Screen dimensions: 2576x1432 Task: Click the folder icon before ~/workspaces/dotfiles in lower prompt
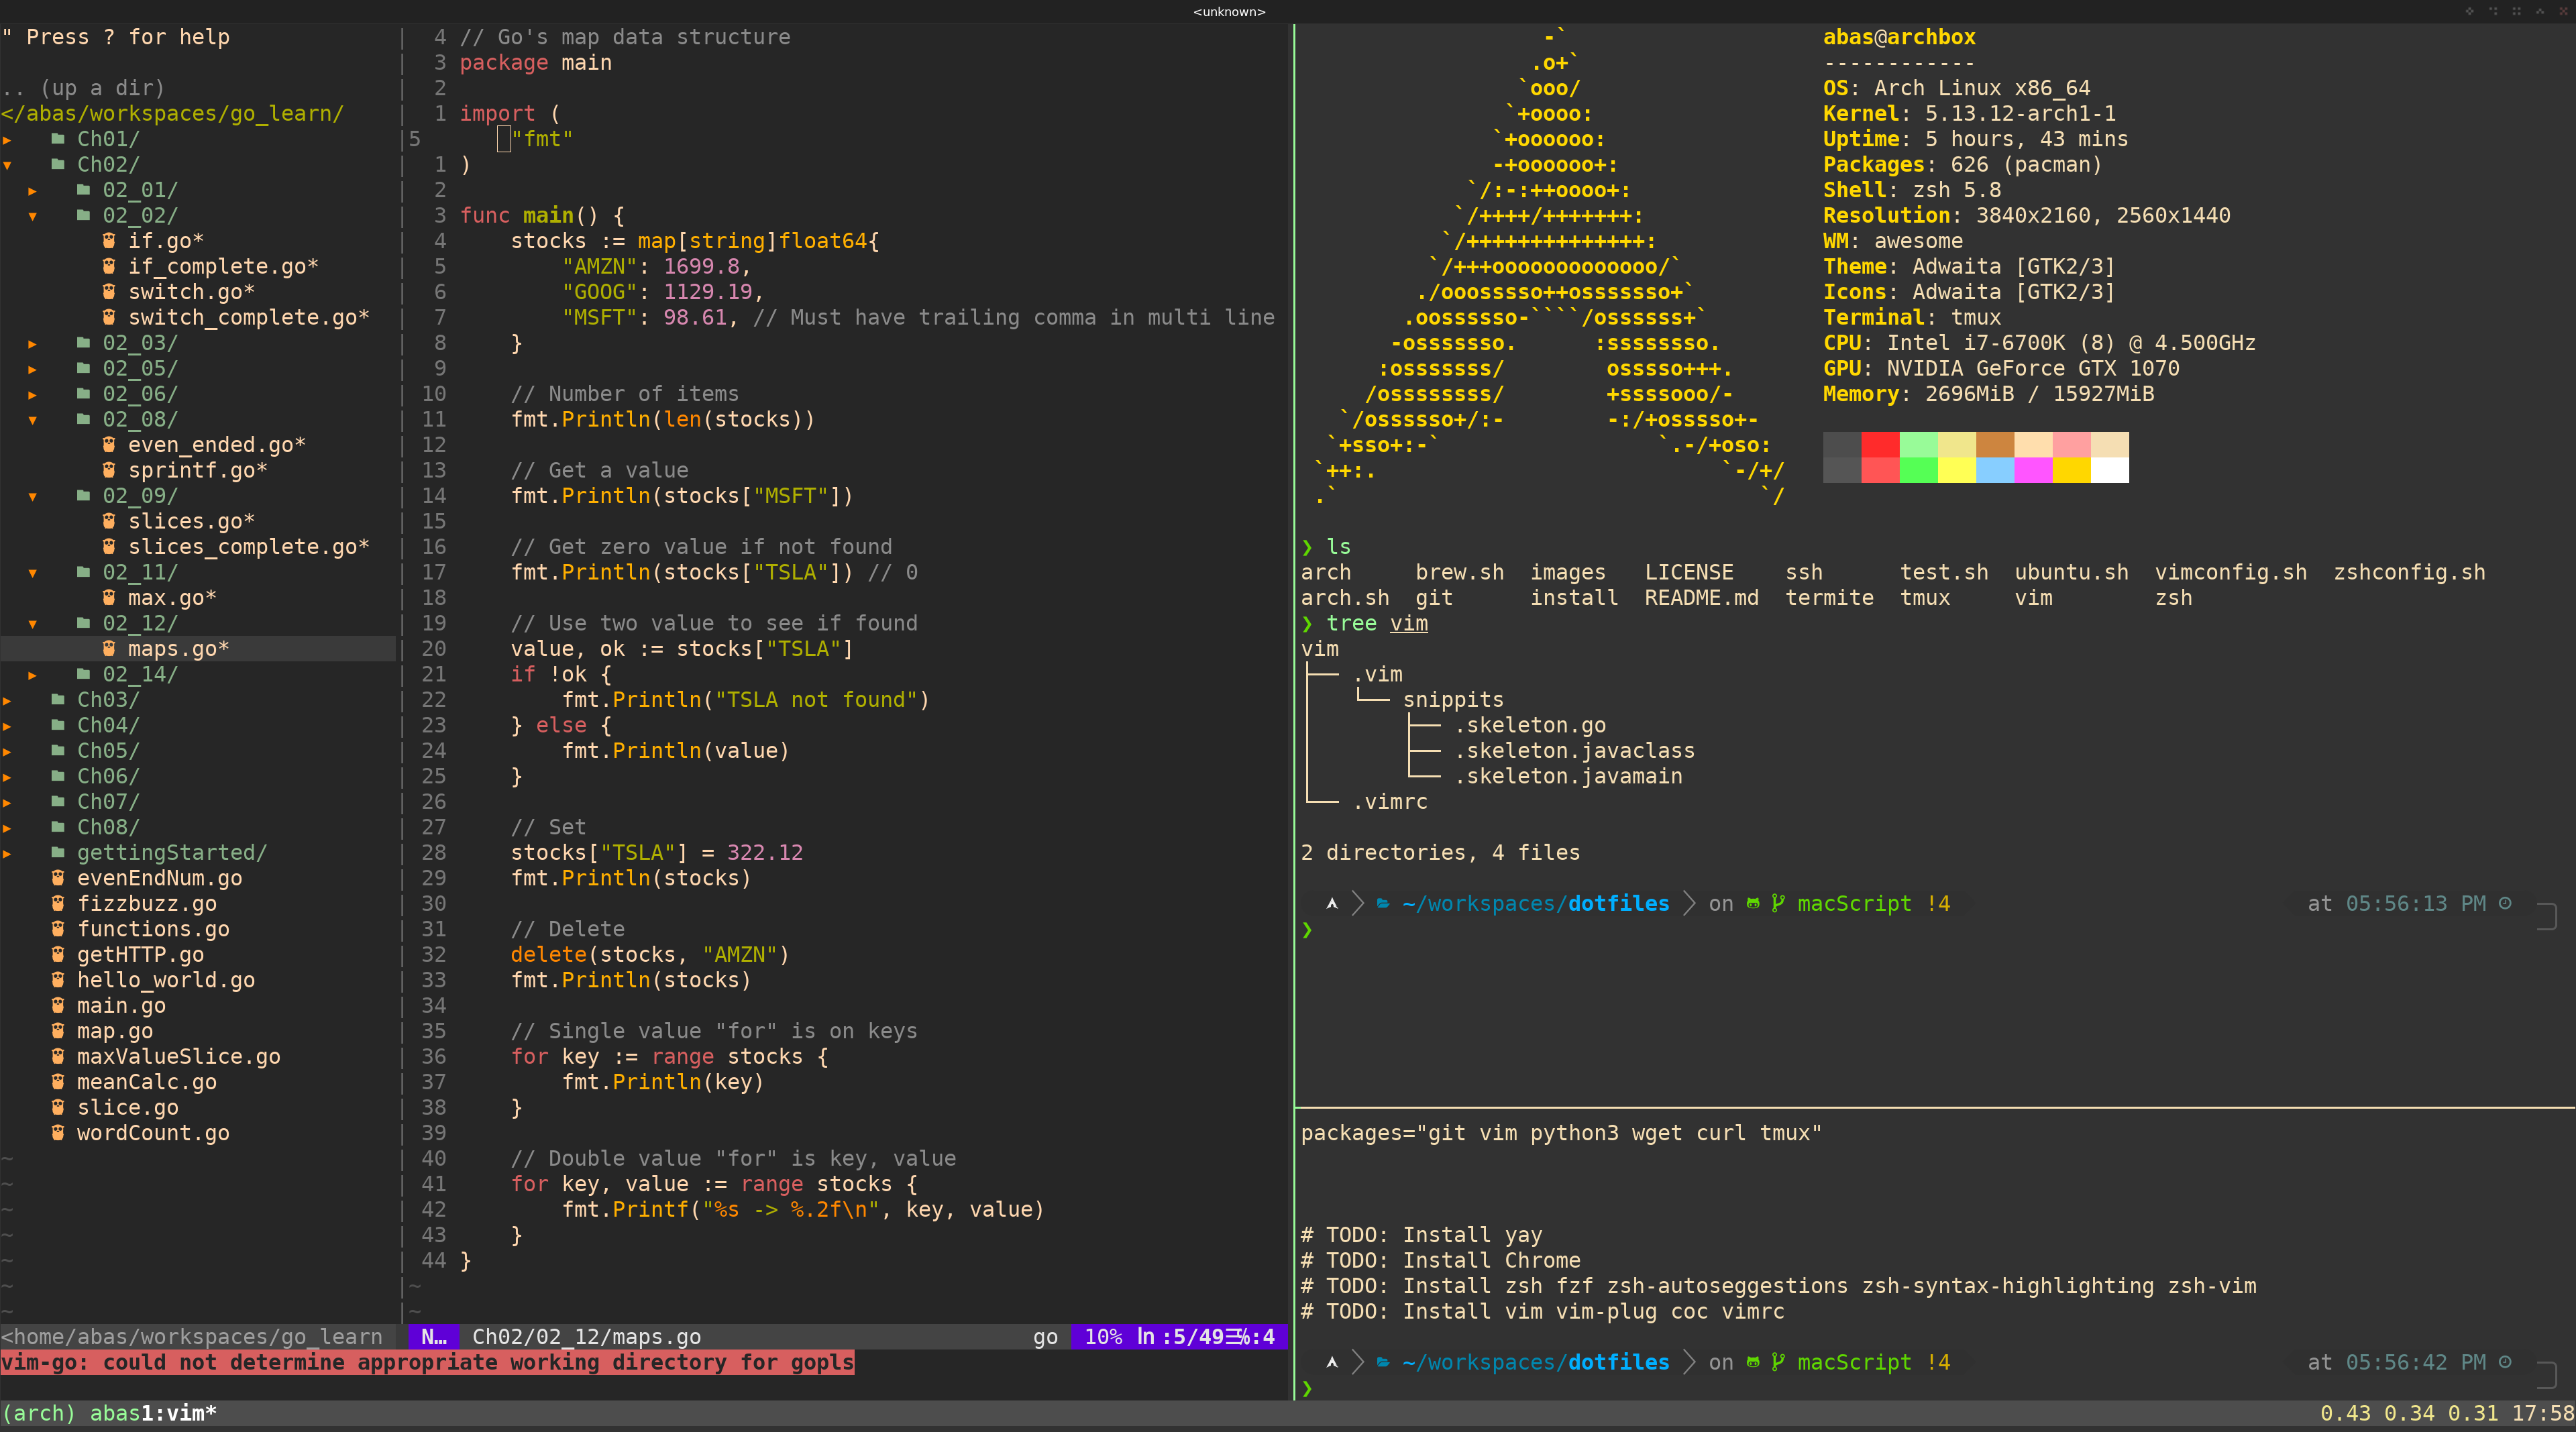click(x=1383, y=1362)
